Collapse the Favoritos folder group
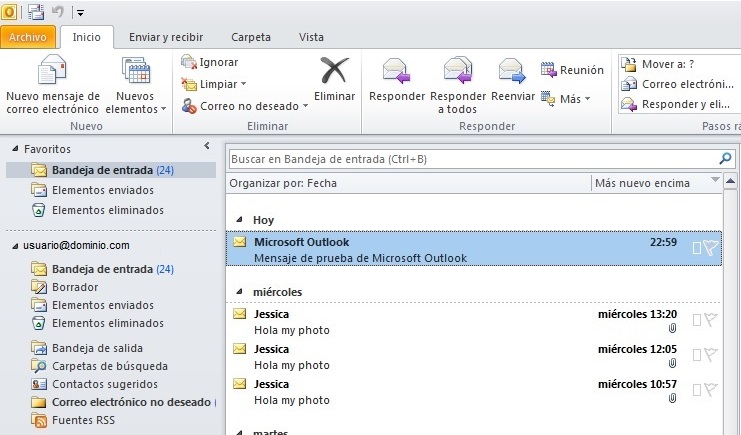 [x=15, y=149]
